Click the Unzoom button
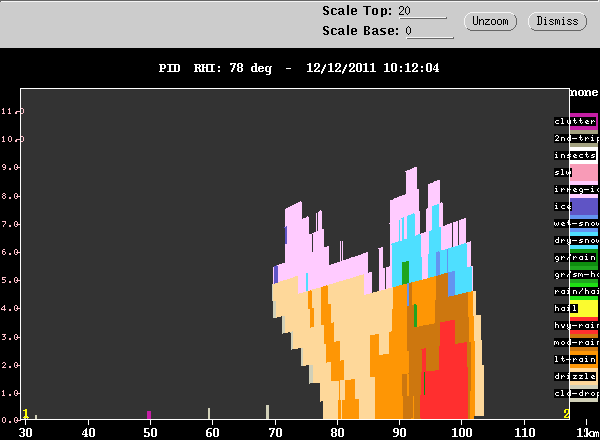The height and width of the screenshot is (440, 600). click(x=490, y=21)
